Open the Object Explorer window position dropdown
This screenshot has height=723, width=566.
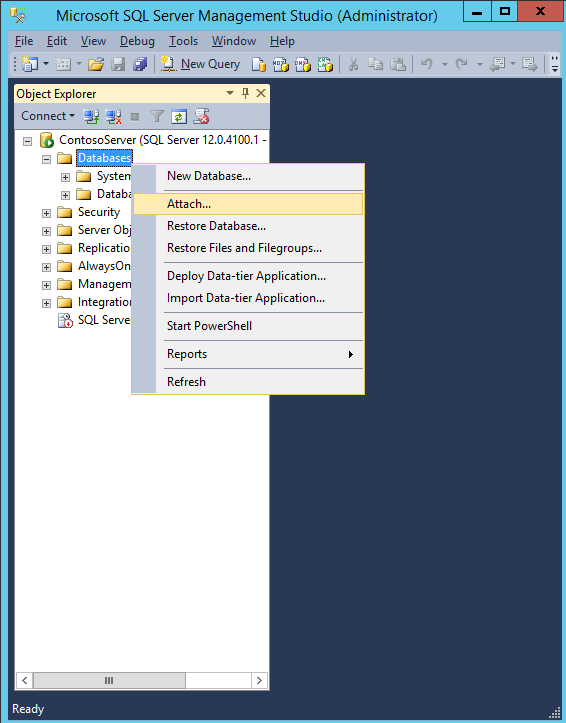[x=230, y=94]
